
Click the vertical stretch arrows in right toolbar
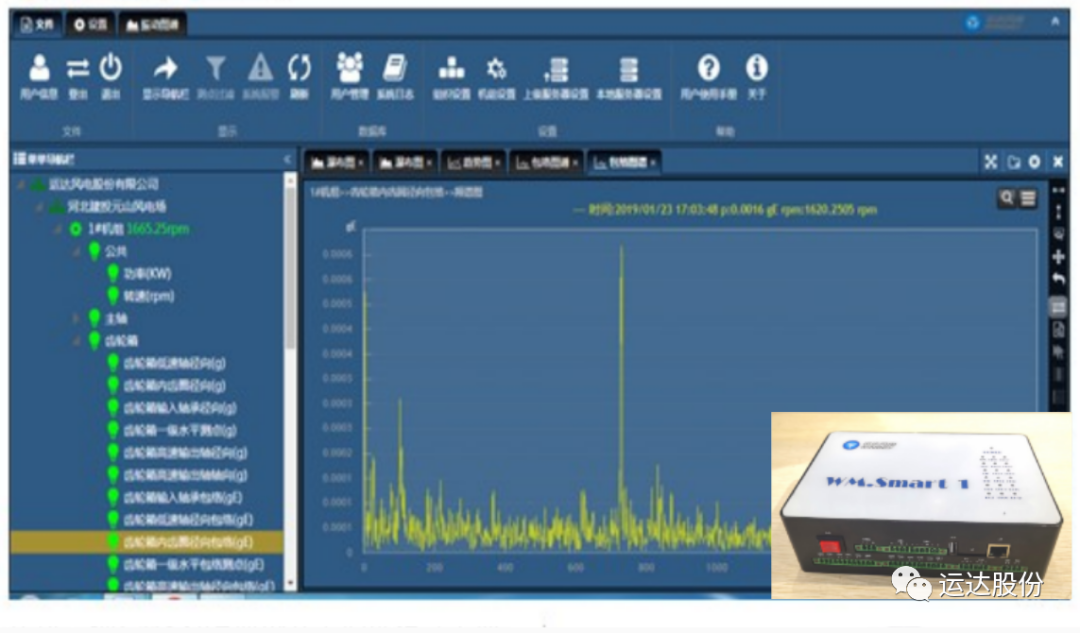(1059, 212)
